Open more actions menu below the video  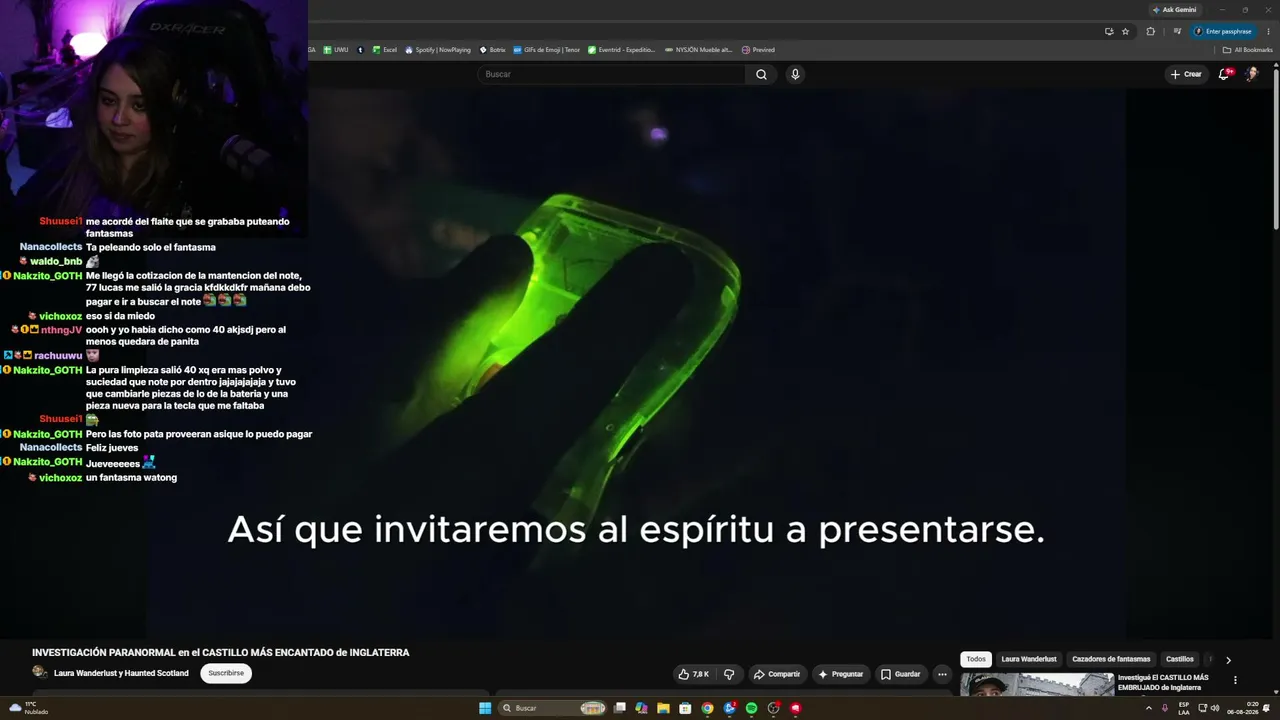coord(942,674)
